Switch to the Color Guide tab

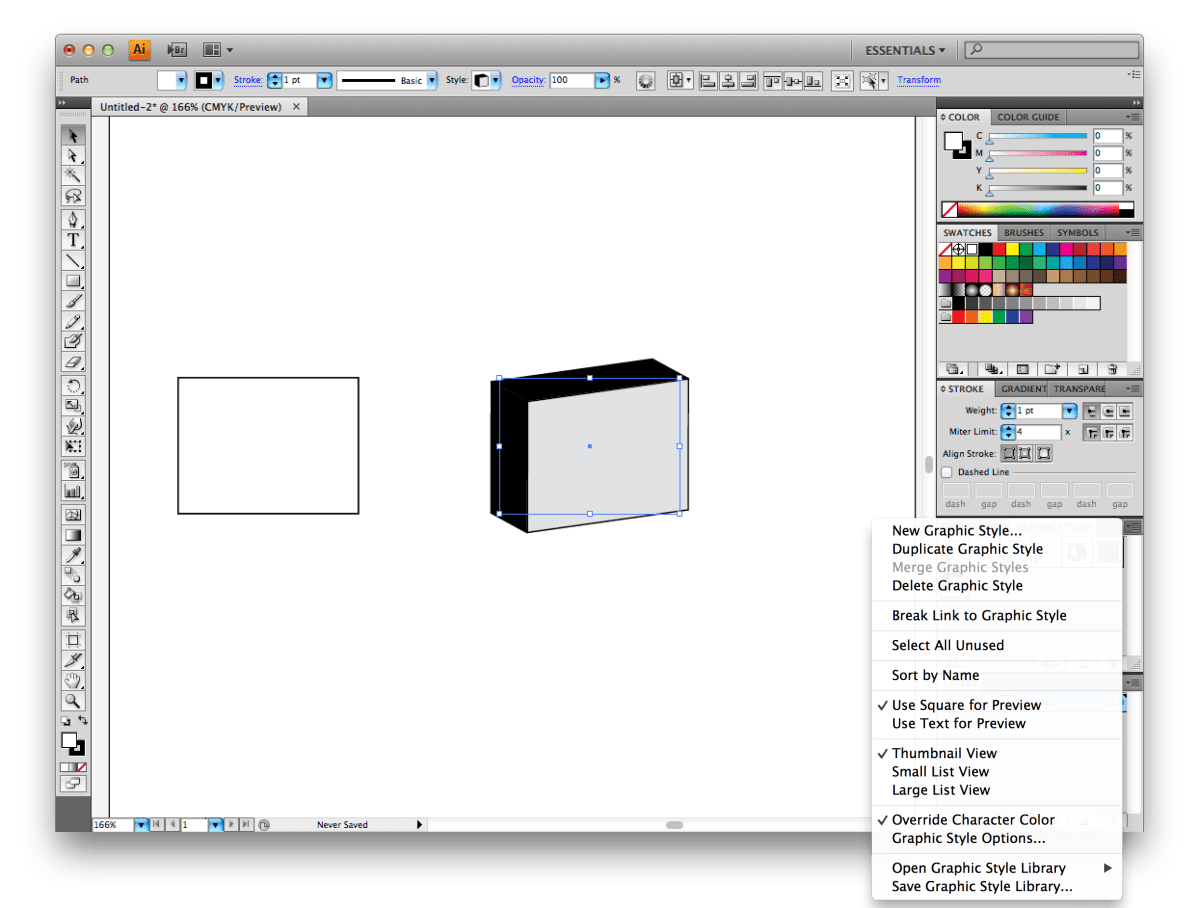(1028, 117)
